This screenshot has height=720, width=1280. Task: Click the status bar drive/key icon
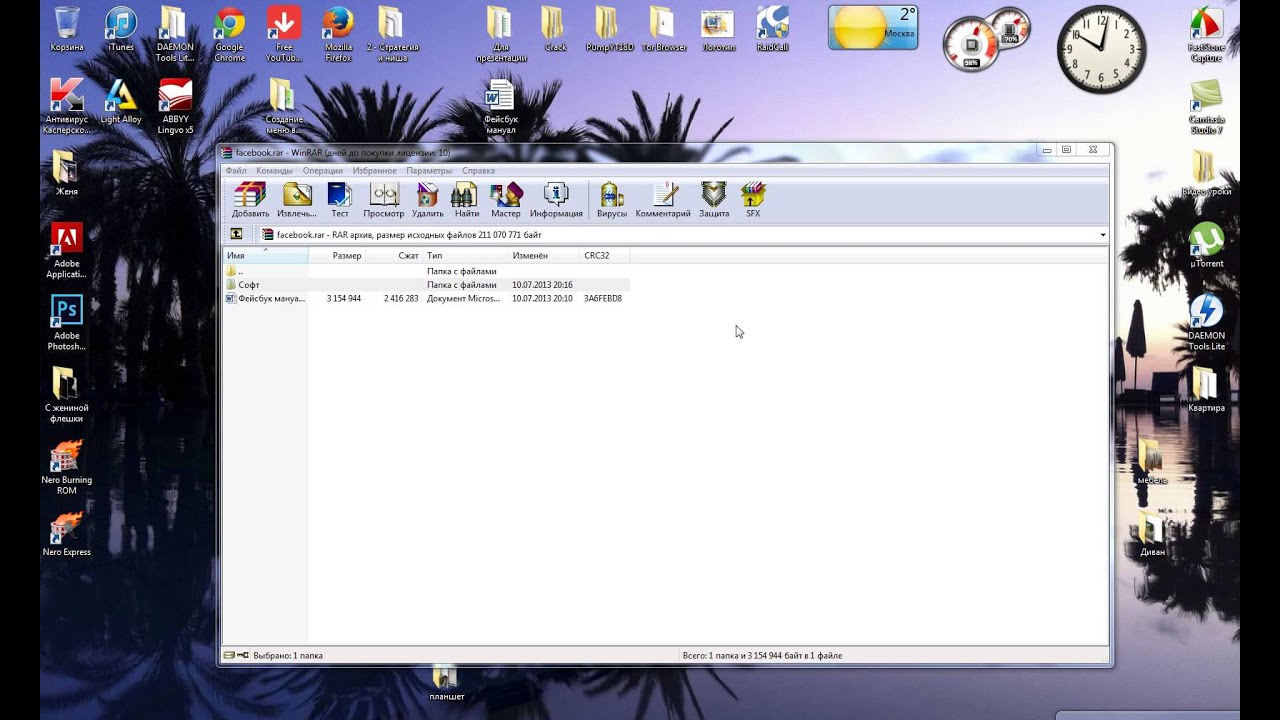(236, 655)
